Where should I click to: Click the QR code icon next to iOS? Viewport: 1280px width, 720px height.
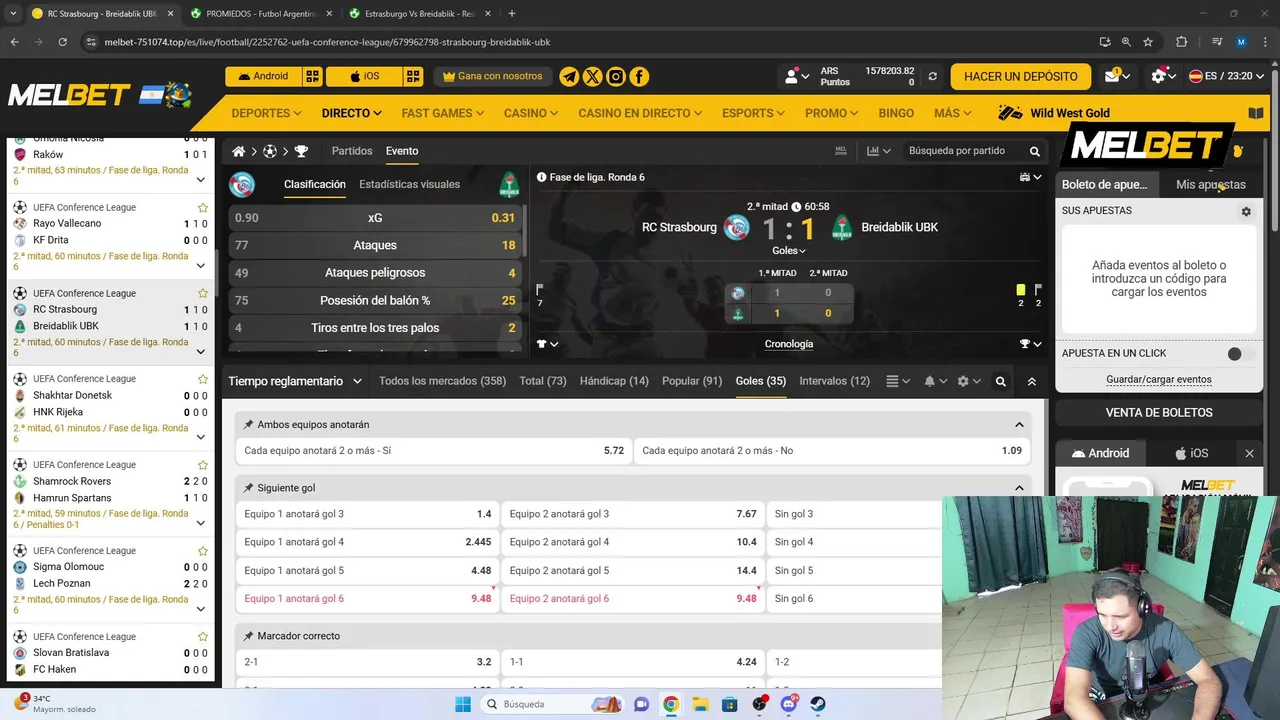pyautogui.click(x=413, y=76)
